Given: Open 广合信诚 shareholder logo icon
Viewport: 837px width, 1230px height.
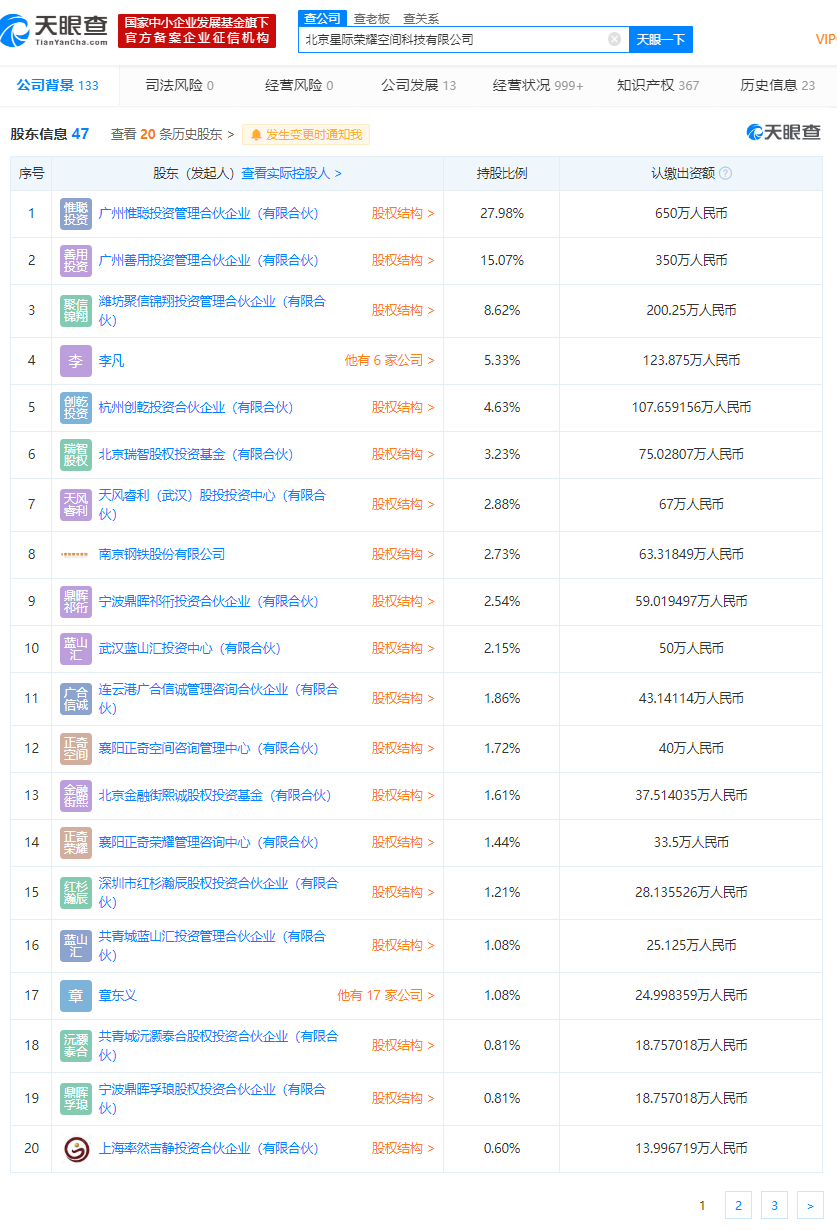Looking at the screenshot, I should point(76,698).
